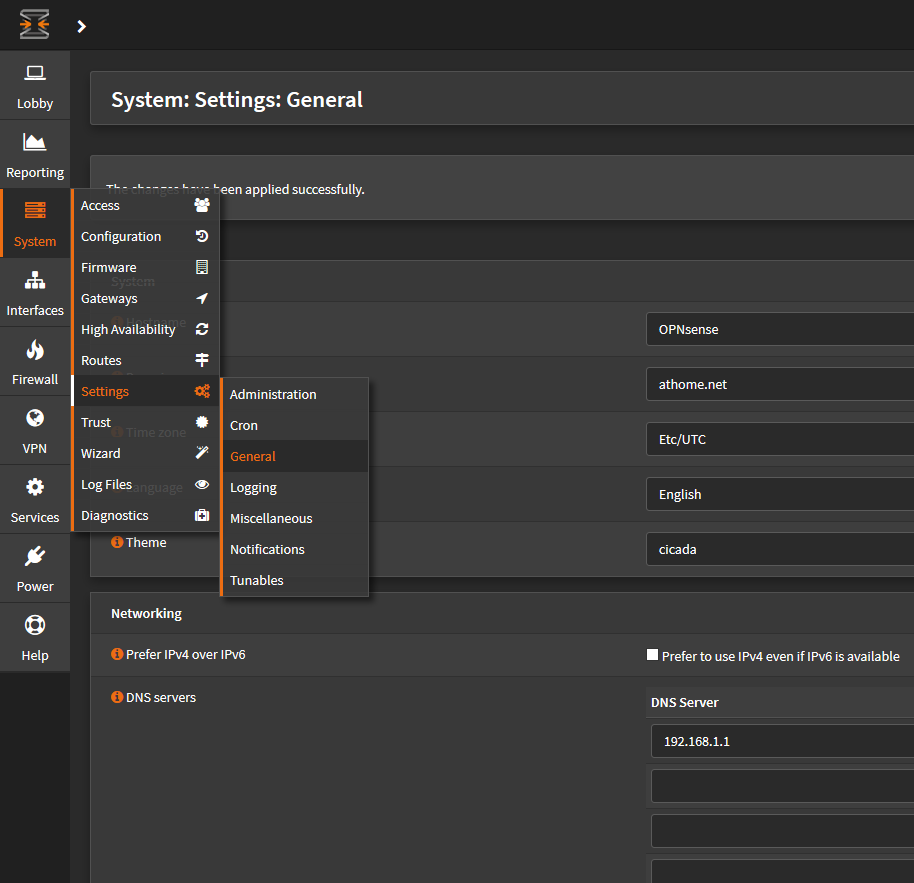Open the Power section
Screen dimensions: 914x883
pyautogui.click(x=35, y=569)
